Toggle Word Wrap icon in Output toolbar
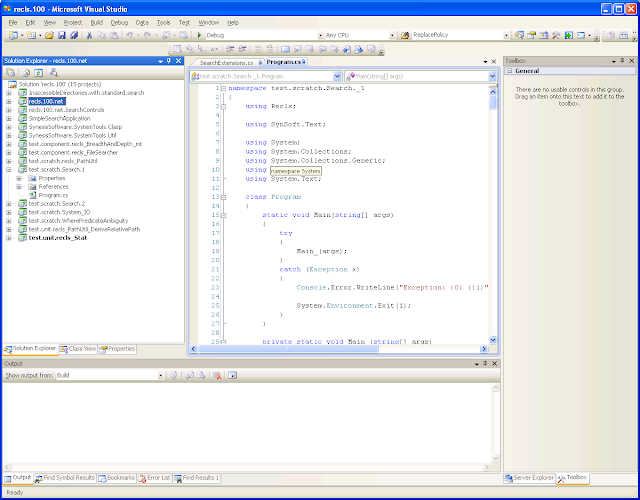This screenshot has height=500, width=640. pos(233,376)
